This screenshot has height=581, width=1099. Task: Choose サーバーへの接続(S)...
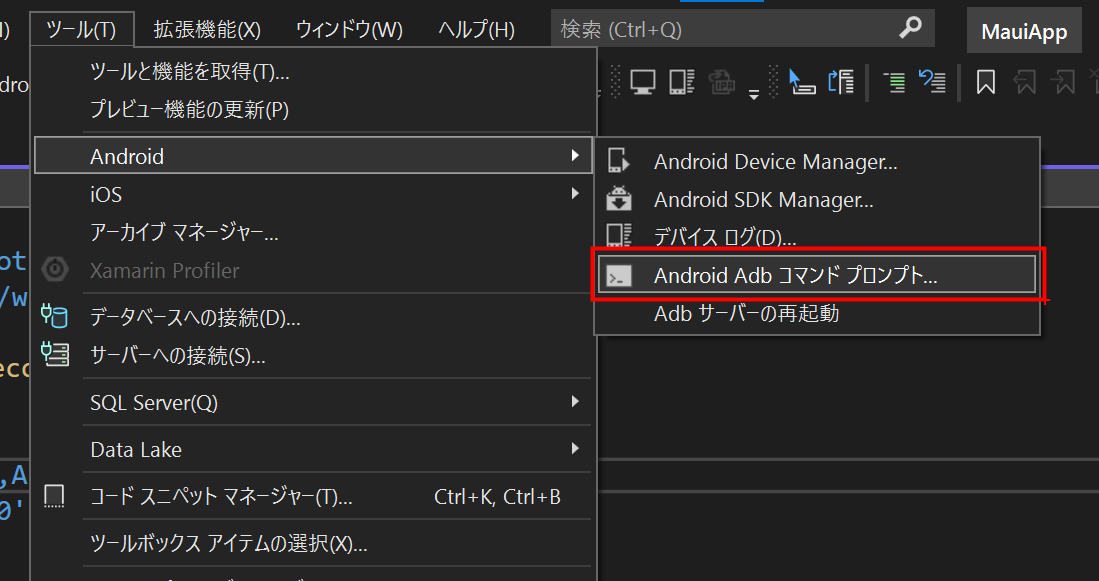point(314,355)
